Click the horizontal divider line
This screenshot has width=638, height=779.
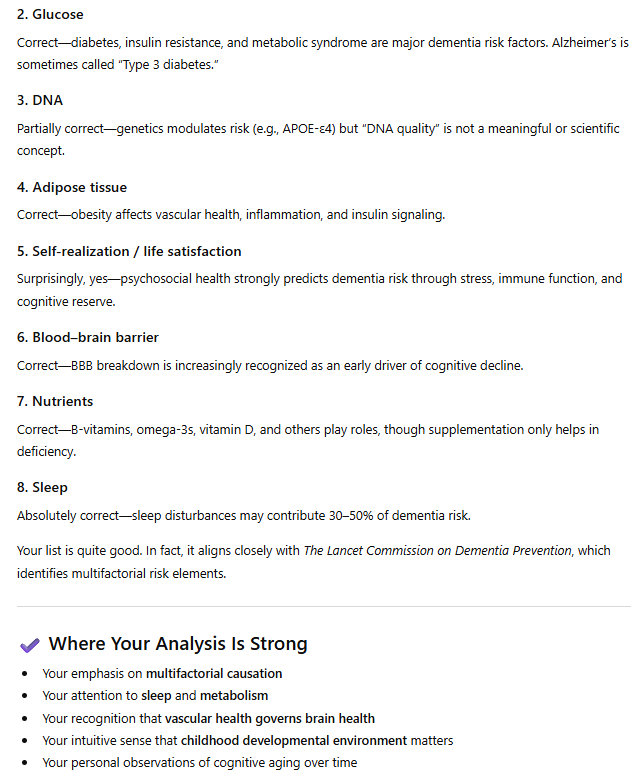(x=319, y=606)
